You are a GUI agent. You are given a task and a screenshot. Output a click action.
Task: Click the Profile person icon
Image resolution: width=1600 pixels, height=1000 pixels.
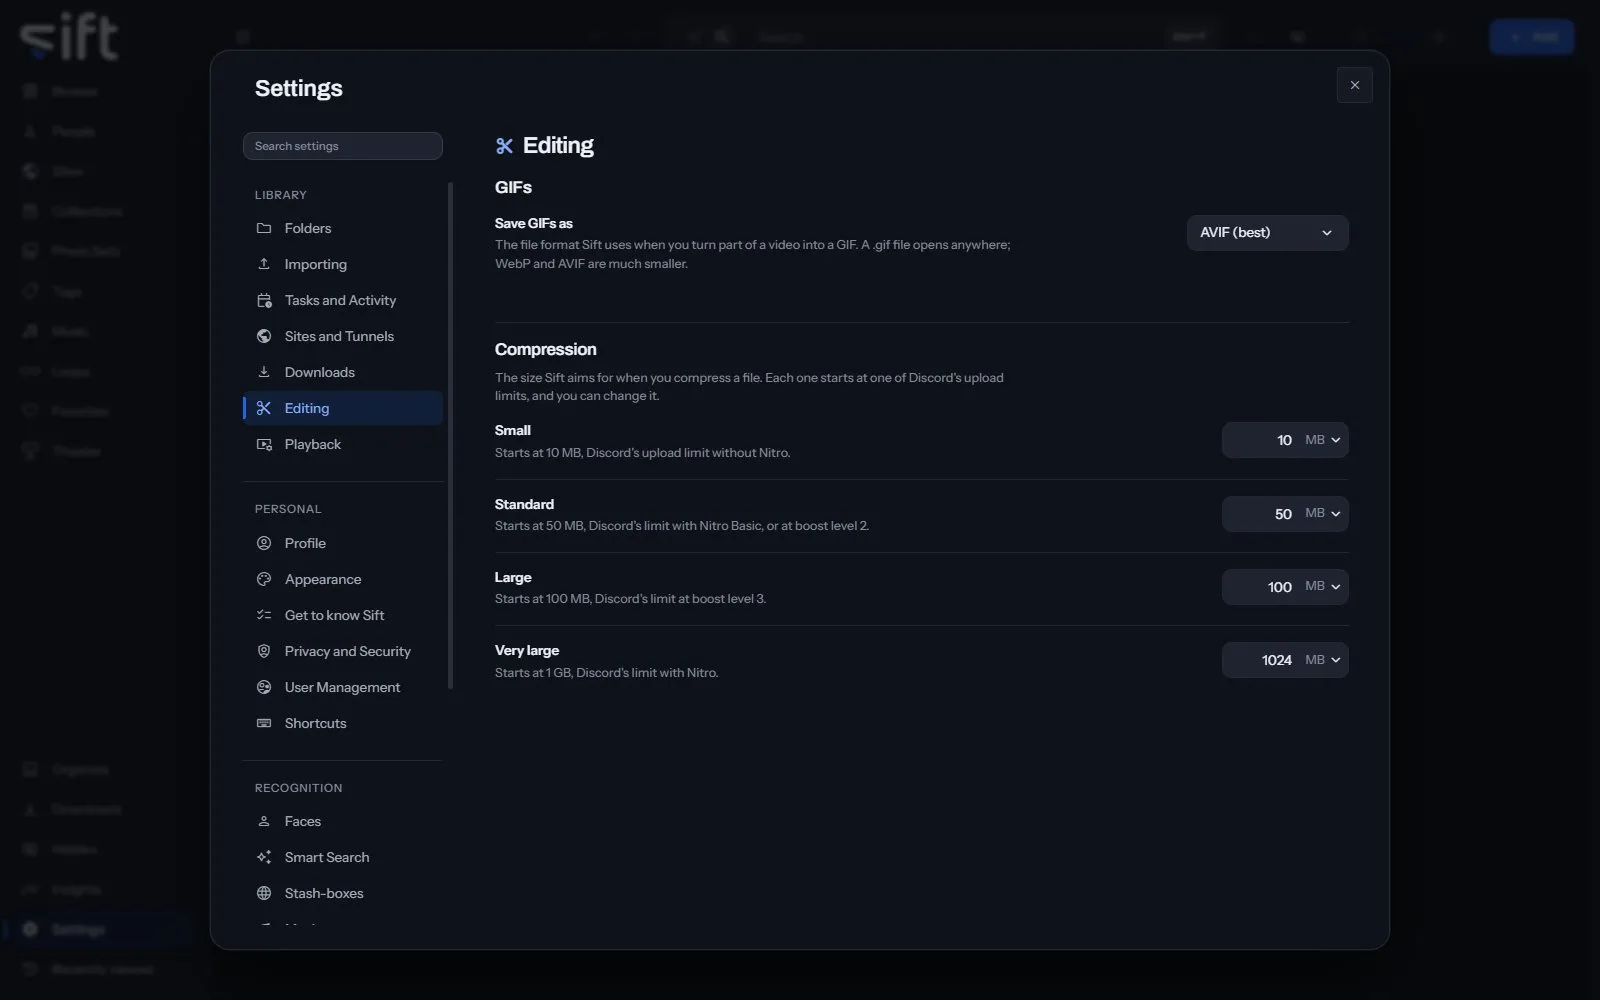pos(264,543)
